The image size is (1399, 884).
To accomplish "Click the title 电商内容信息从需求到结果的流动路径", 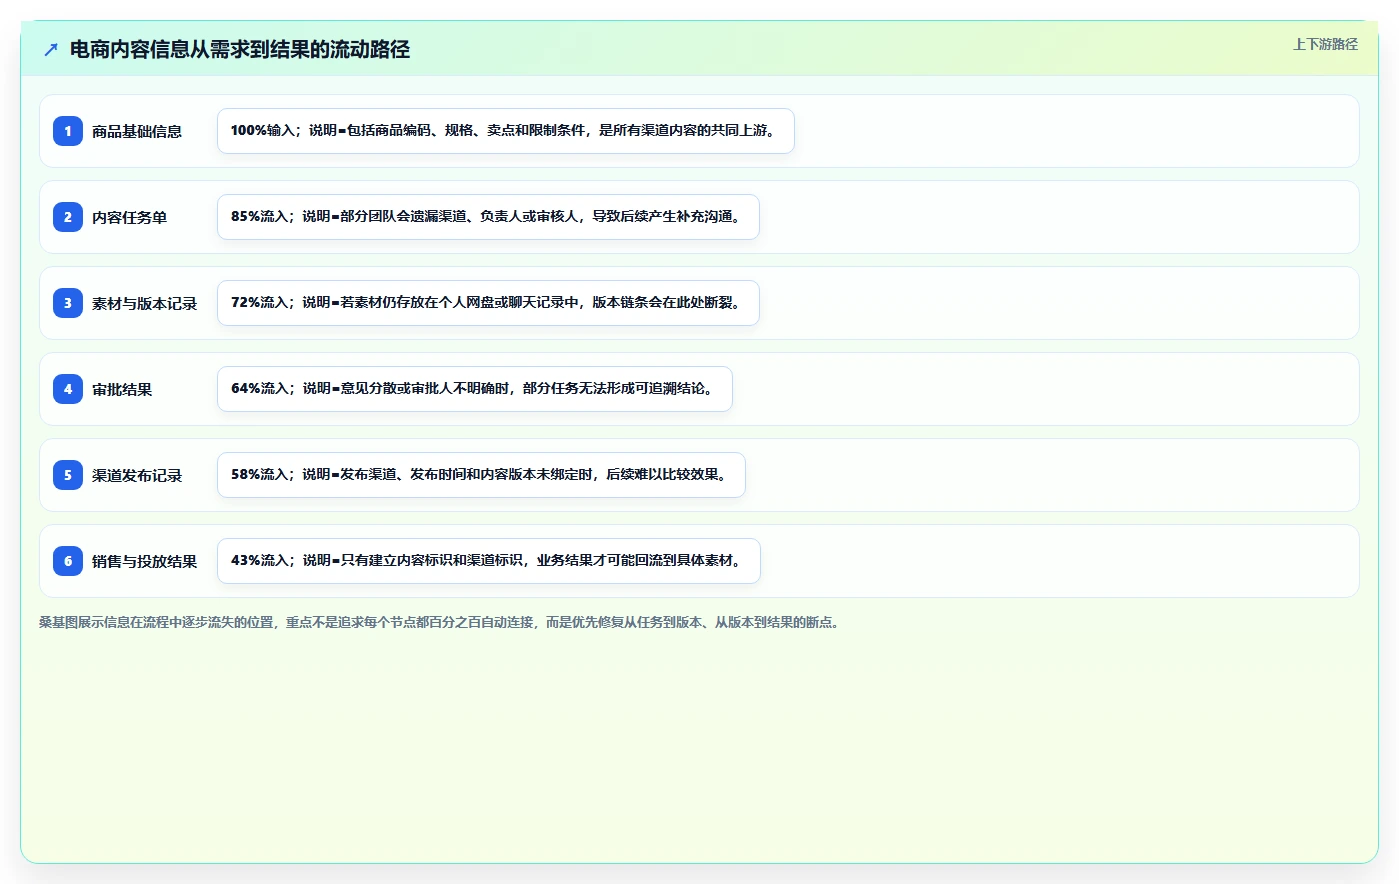I will tap(240, 49).
